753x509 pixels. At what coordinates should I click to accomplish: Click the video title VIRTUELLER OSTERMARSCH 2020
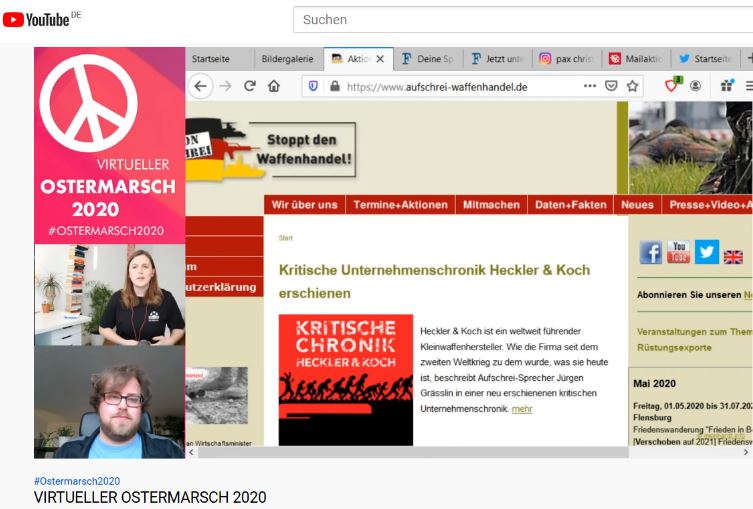tap(150, 497)
